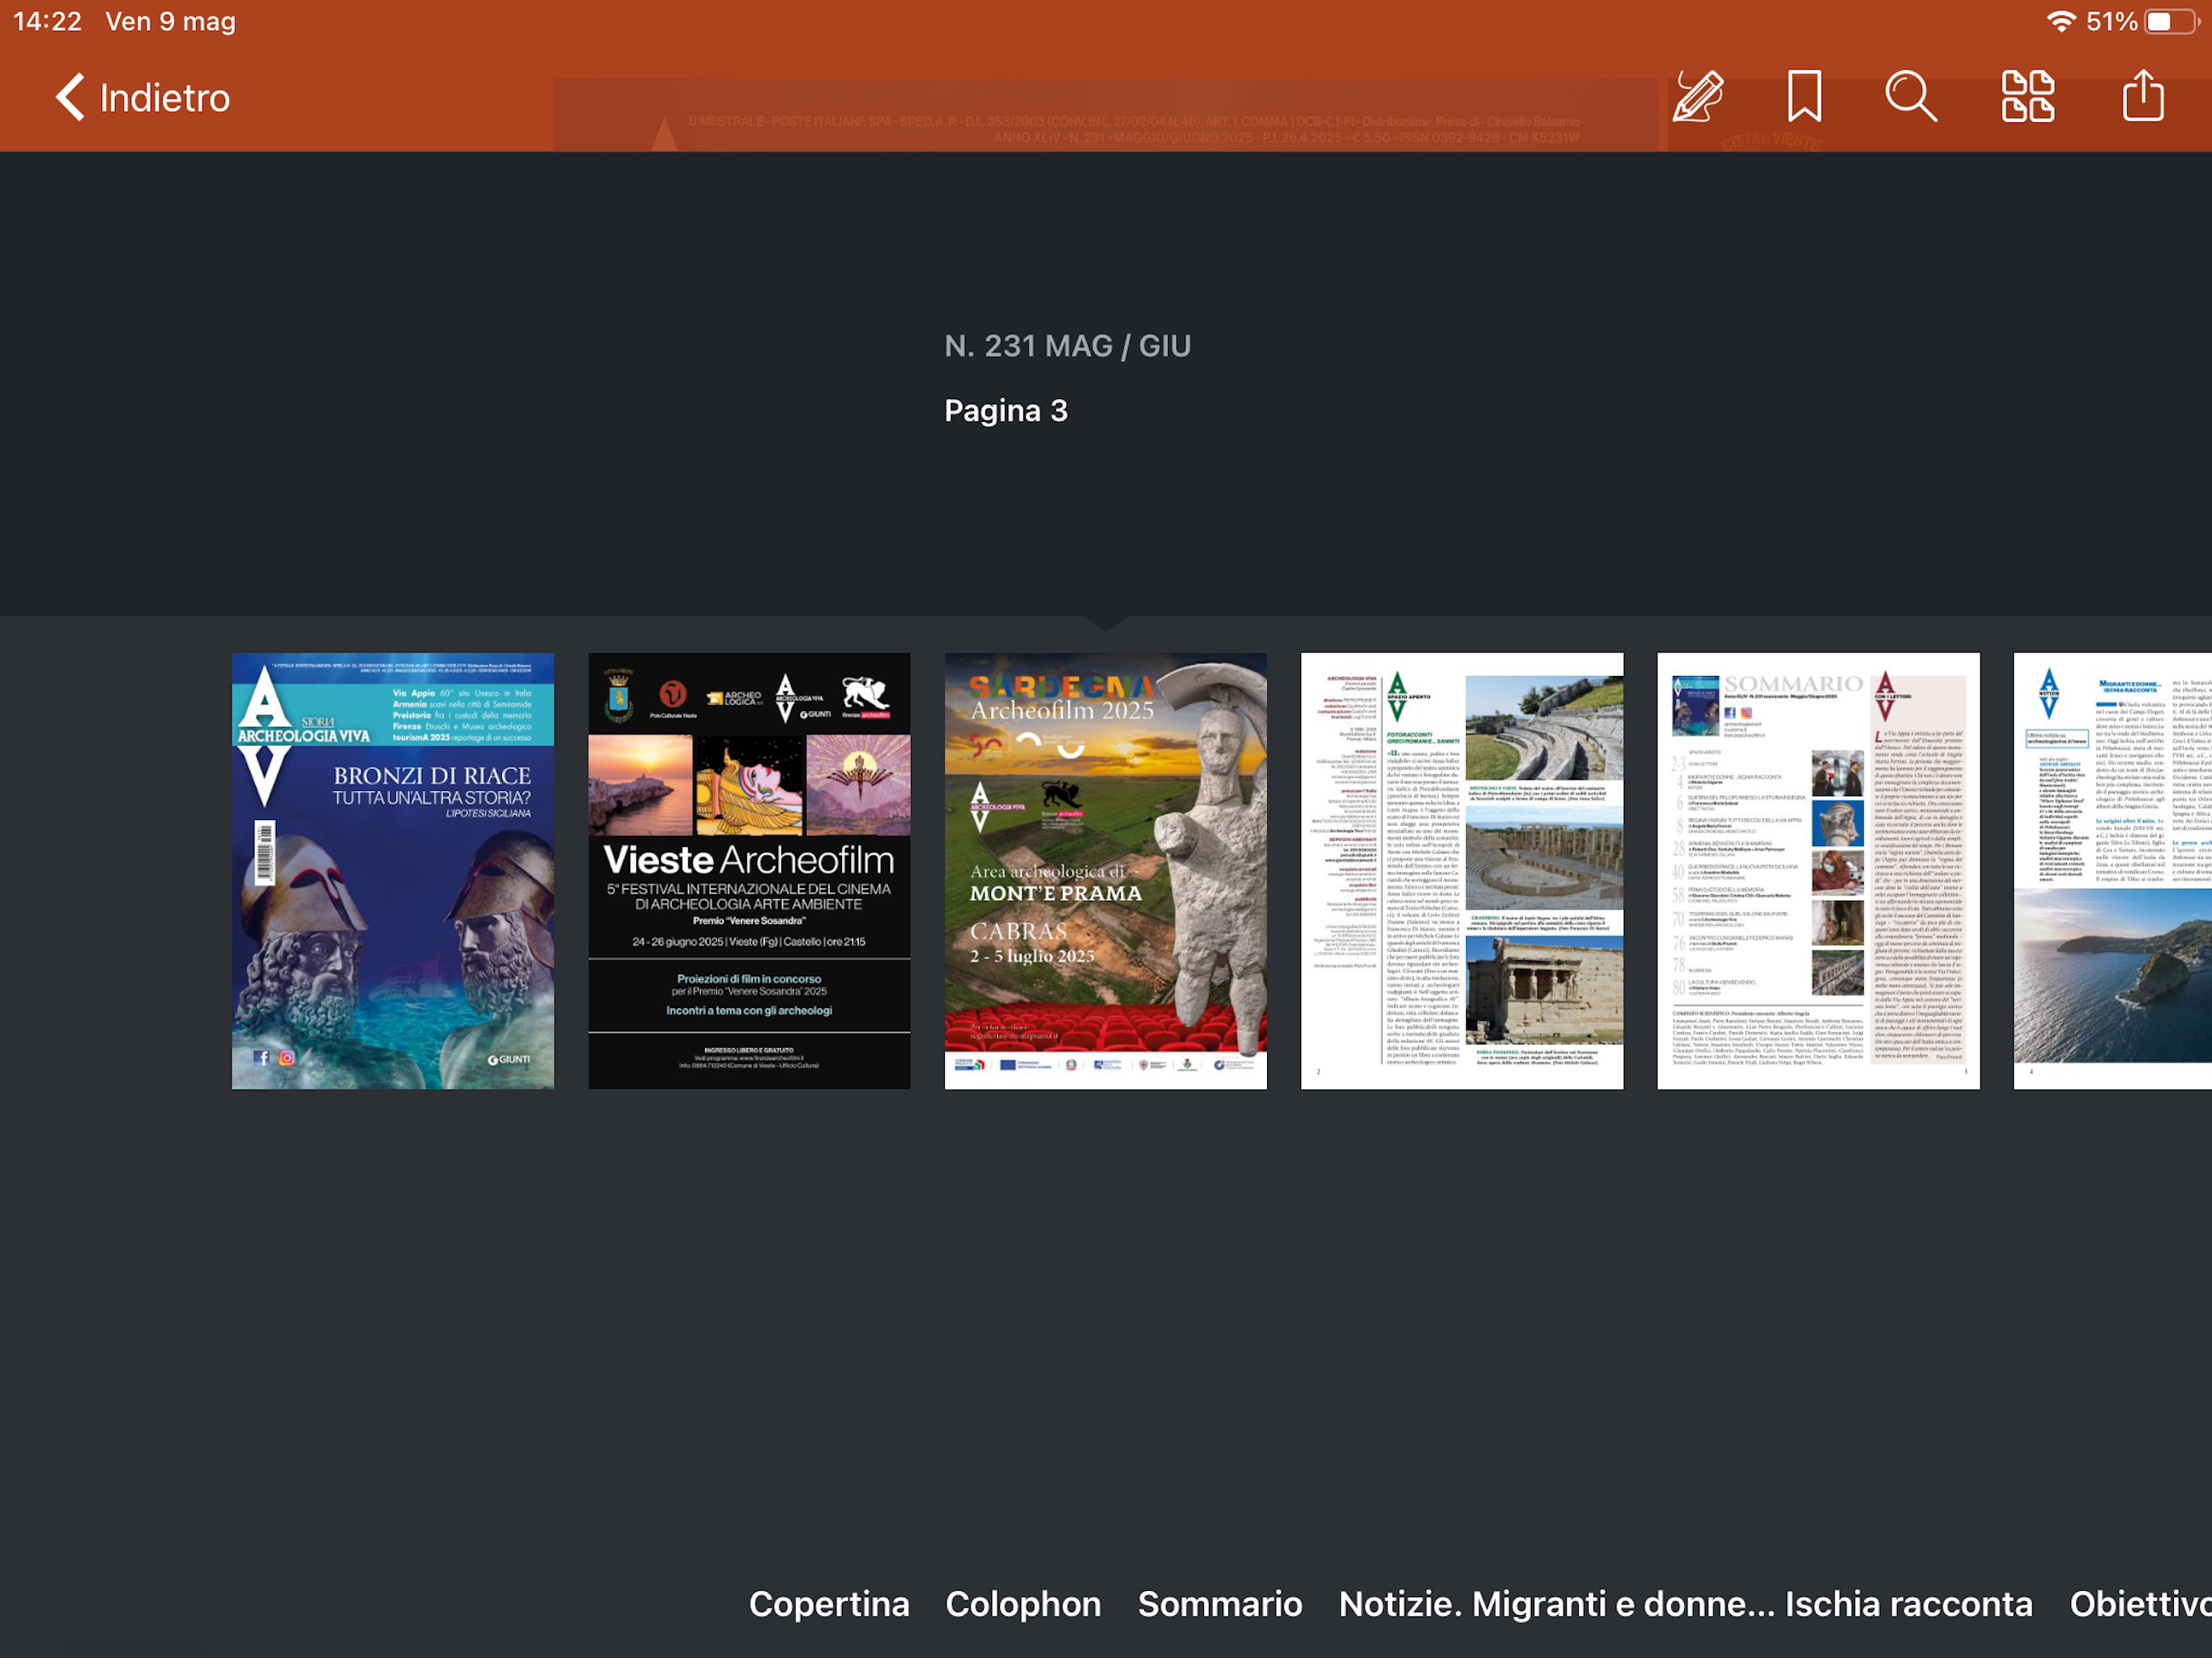Tap the 51% battery percentage
The height and width of the screenshot is (1658, 2212).
pos(2112,22)
